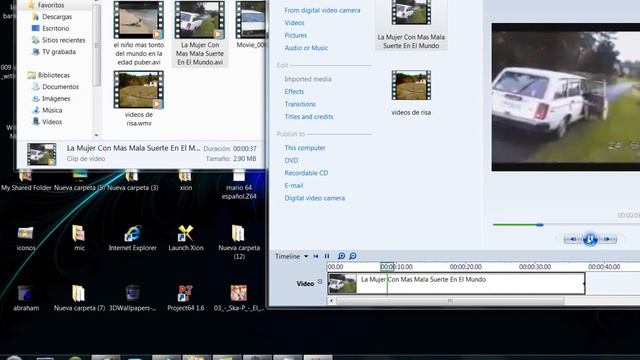
Task: Click the preview seek bar handle
Action: tap(540, 225)
